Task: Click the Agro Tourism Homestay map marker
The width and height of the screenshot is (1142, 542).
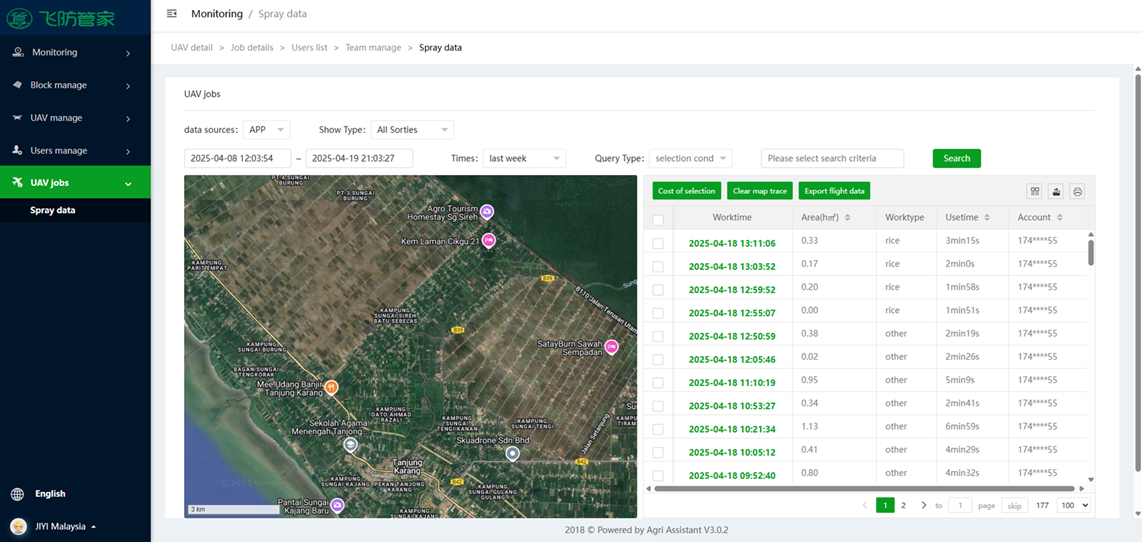Action: click(487, 211)
